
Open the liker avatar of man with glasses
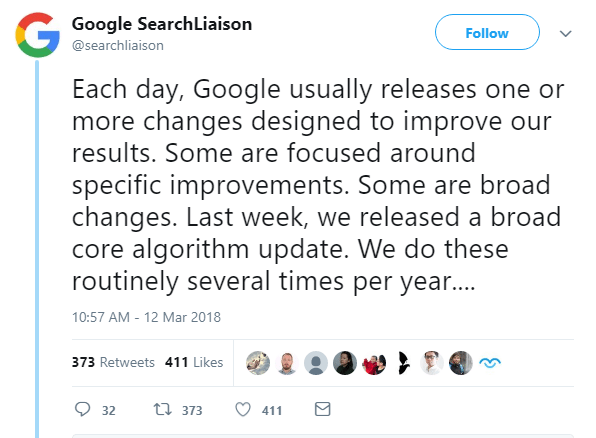click(x=432, y=363)
